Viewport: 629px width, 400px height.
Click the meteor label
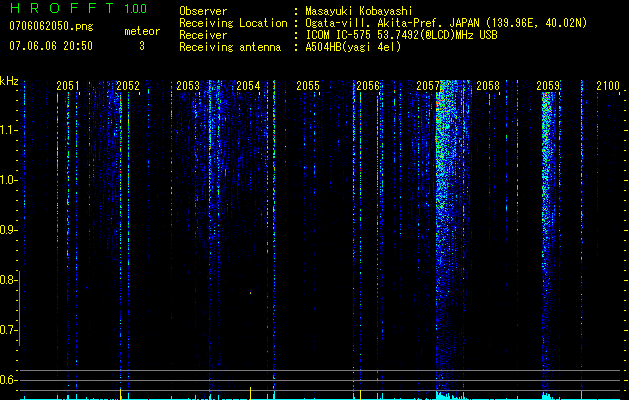pos(142,31)
